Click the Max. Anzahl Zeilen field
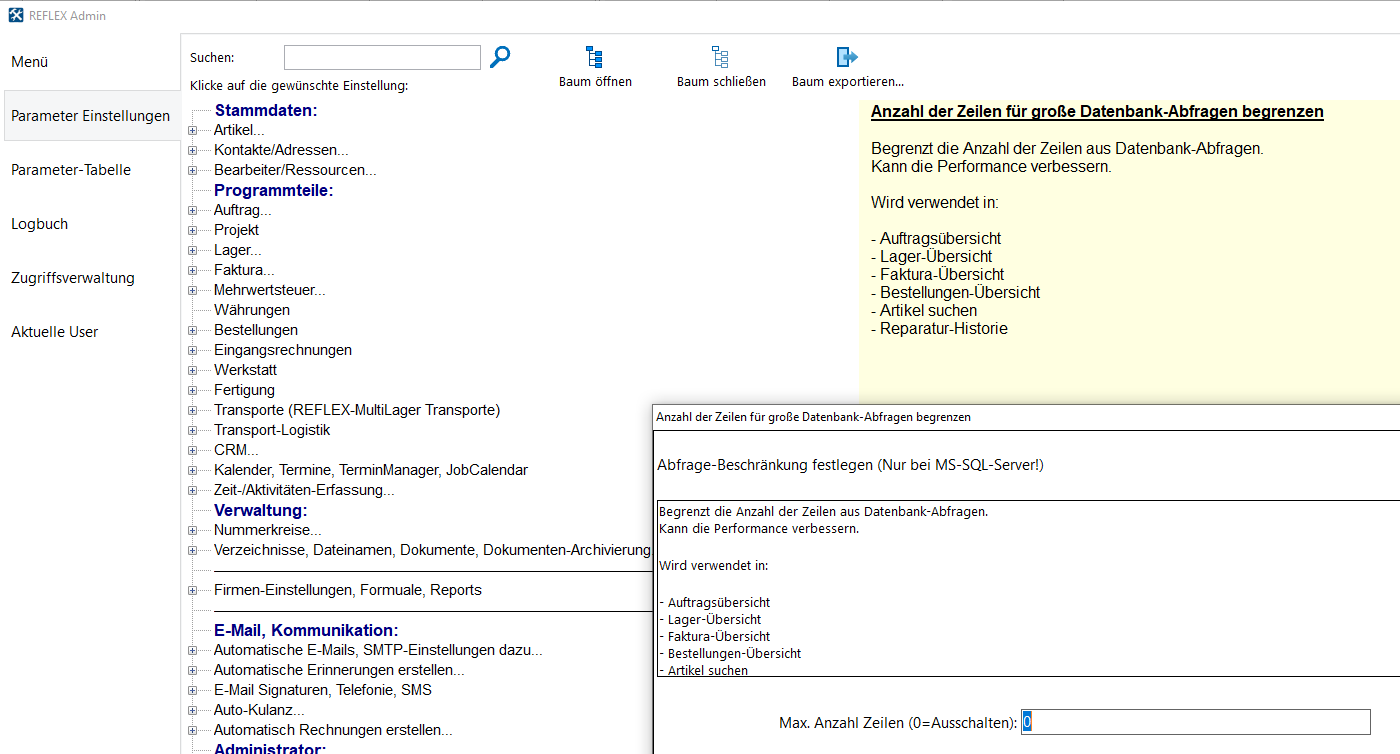The height and width of the screenshot is (754, 1400). 1196,722
